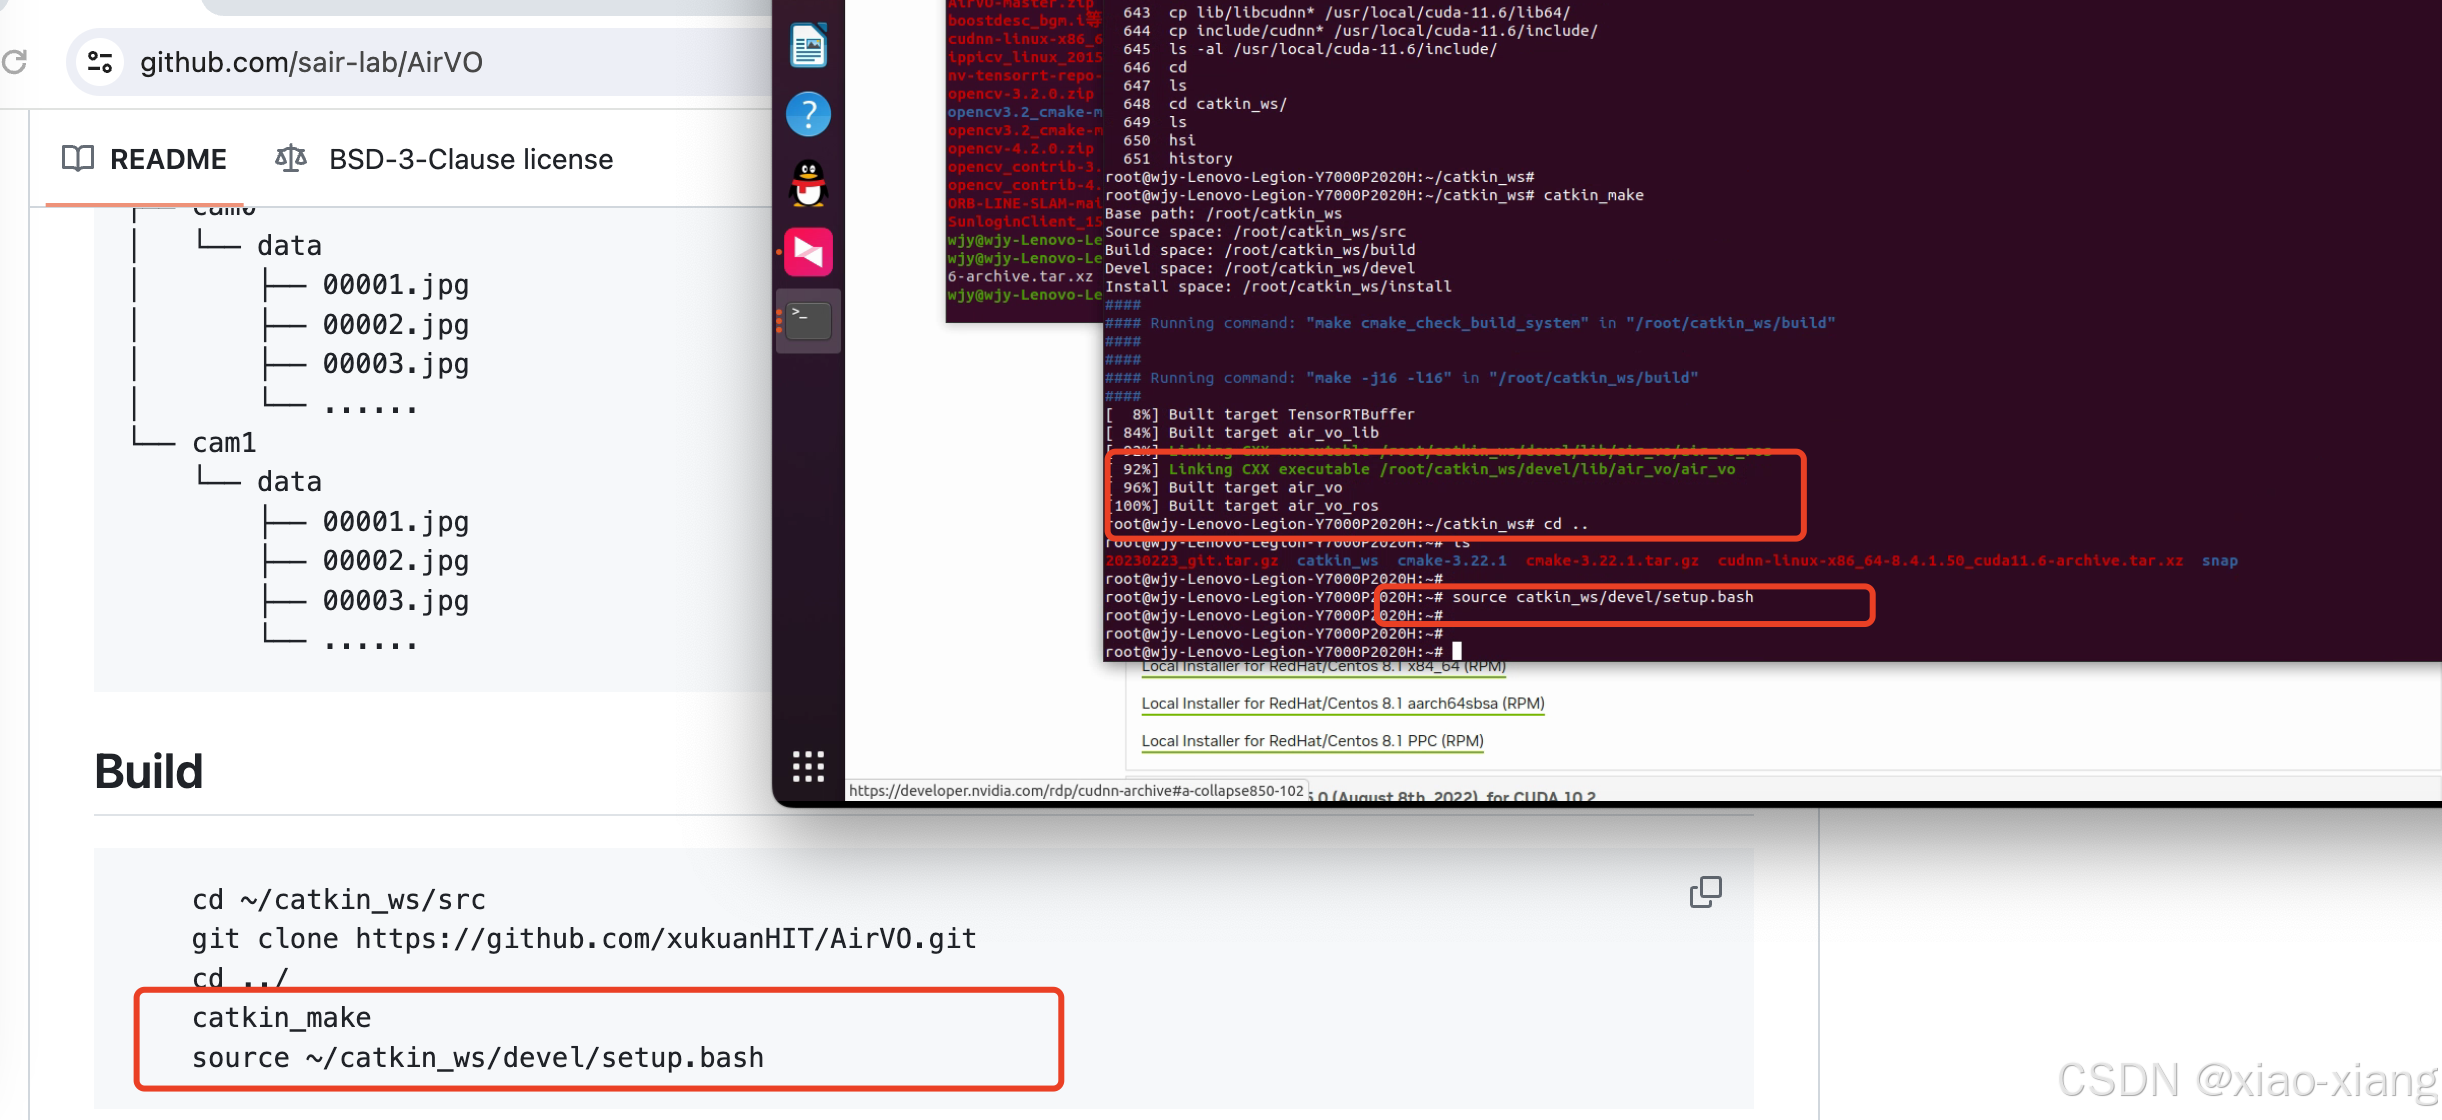Open the Help icon in the dock
Viewport: 2442px width, 1120px height.
[x=808, y=114]
